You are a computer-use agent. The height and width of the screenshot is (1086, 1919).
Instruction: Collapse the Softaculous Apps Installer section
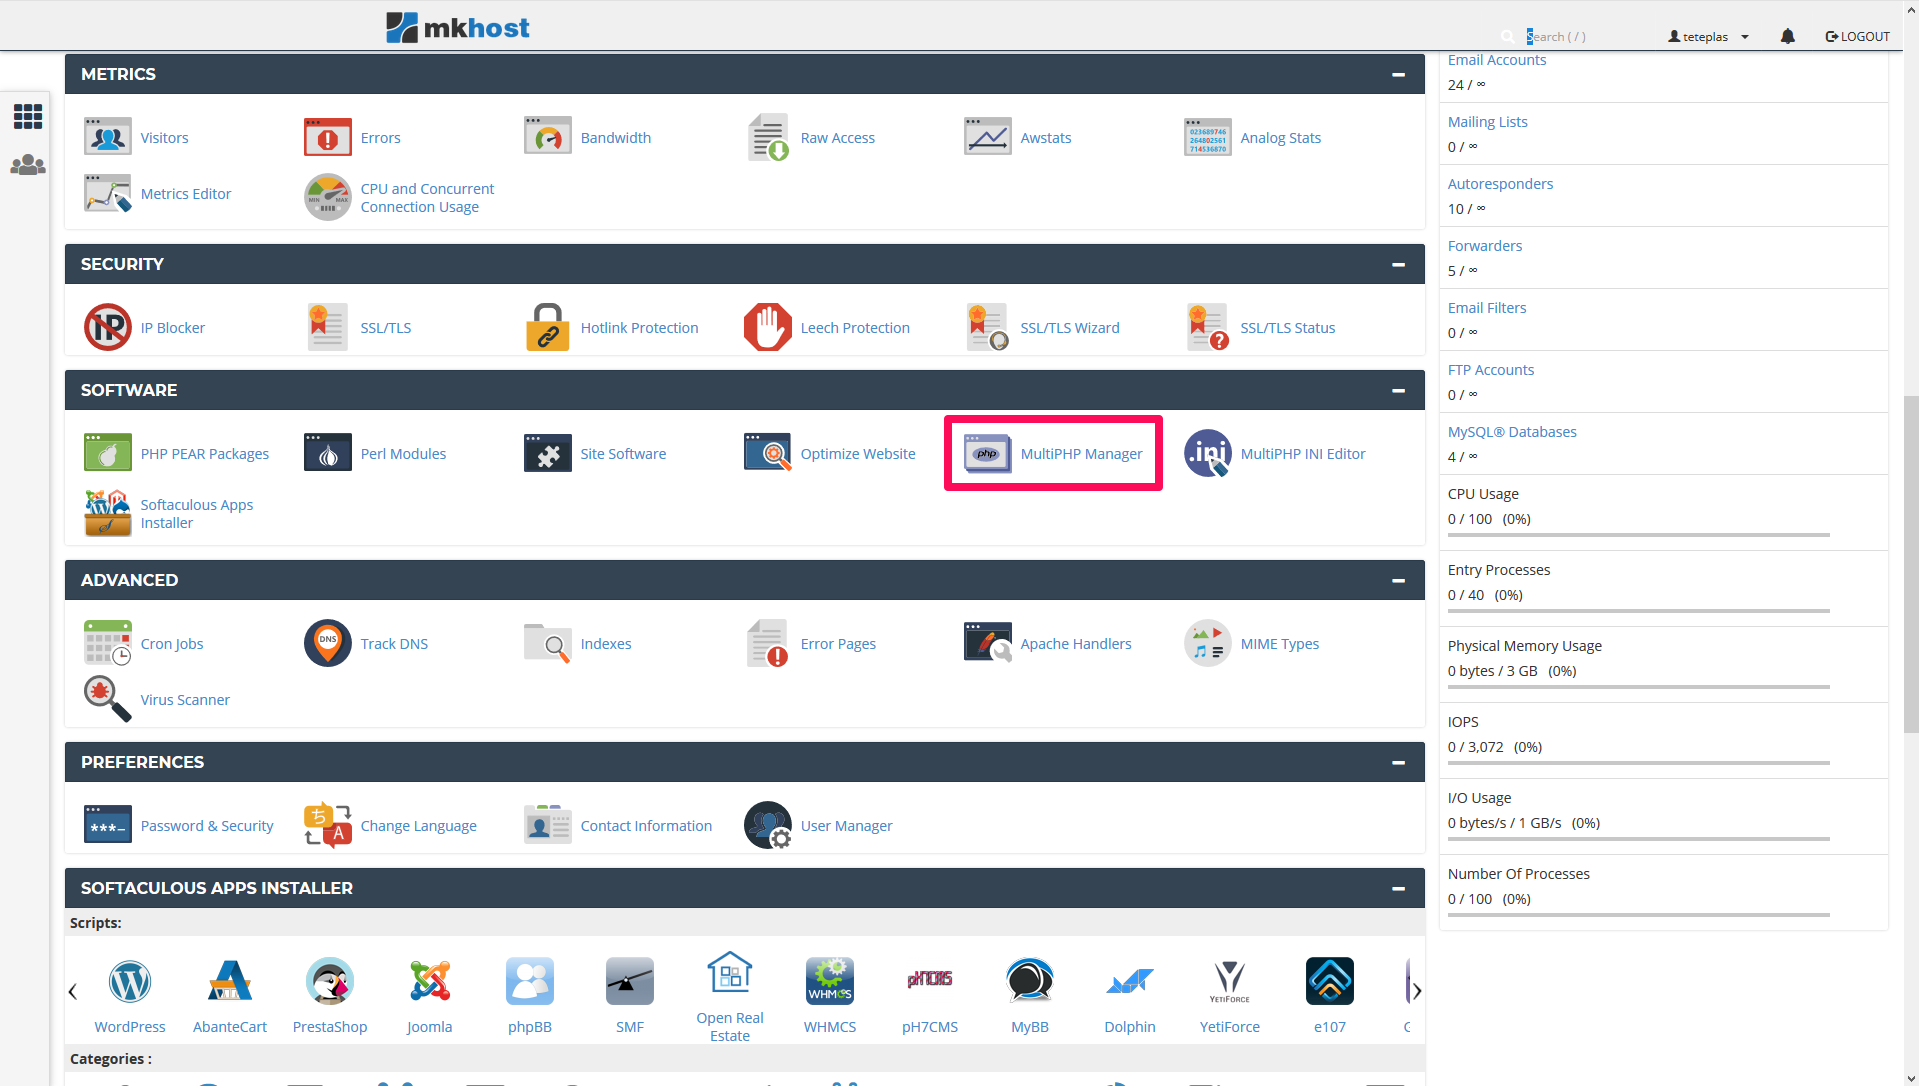(x=1398, y=888)
